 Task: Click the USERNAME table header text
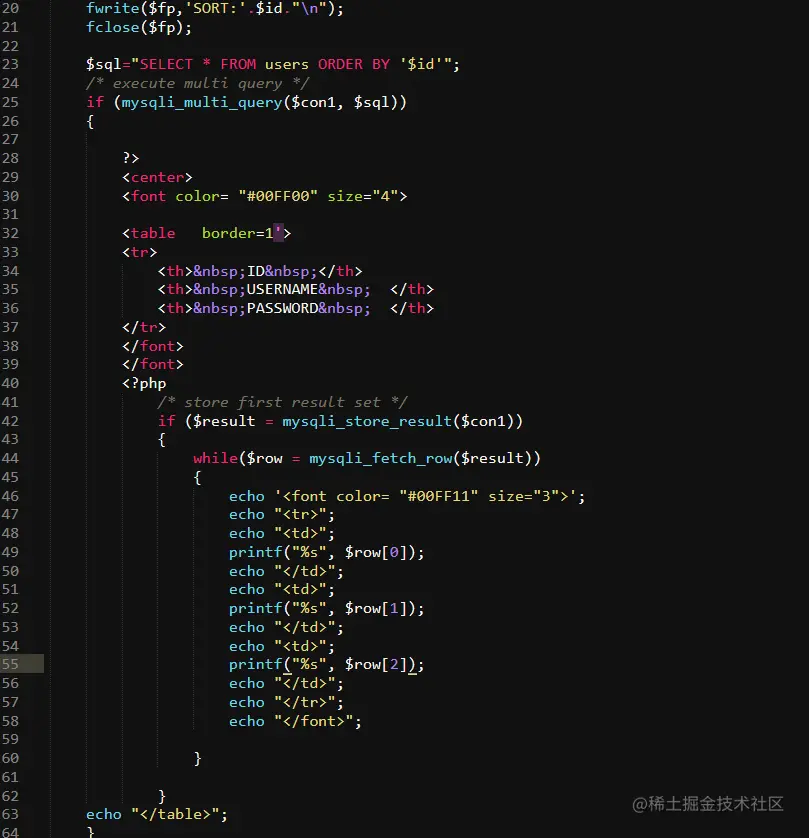click(282, 290)
